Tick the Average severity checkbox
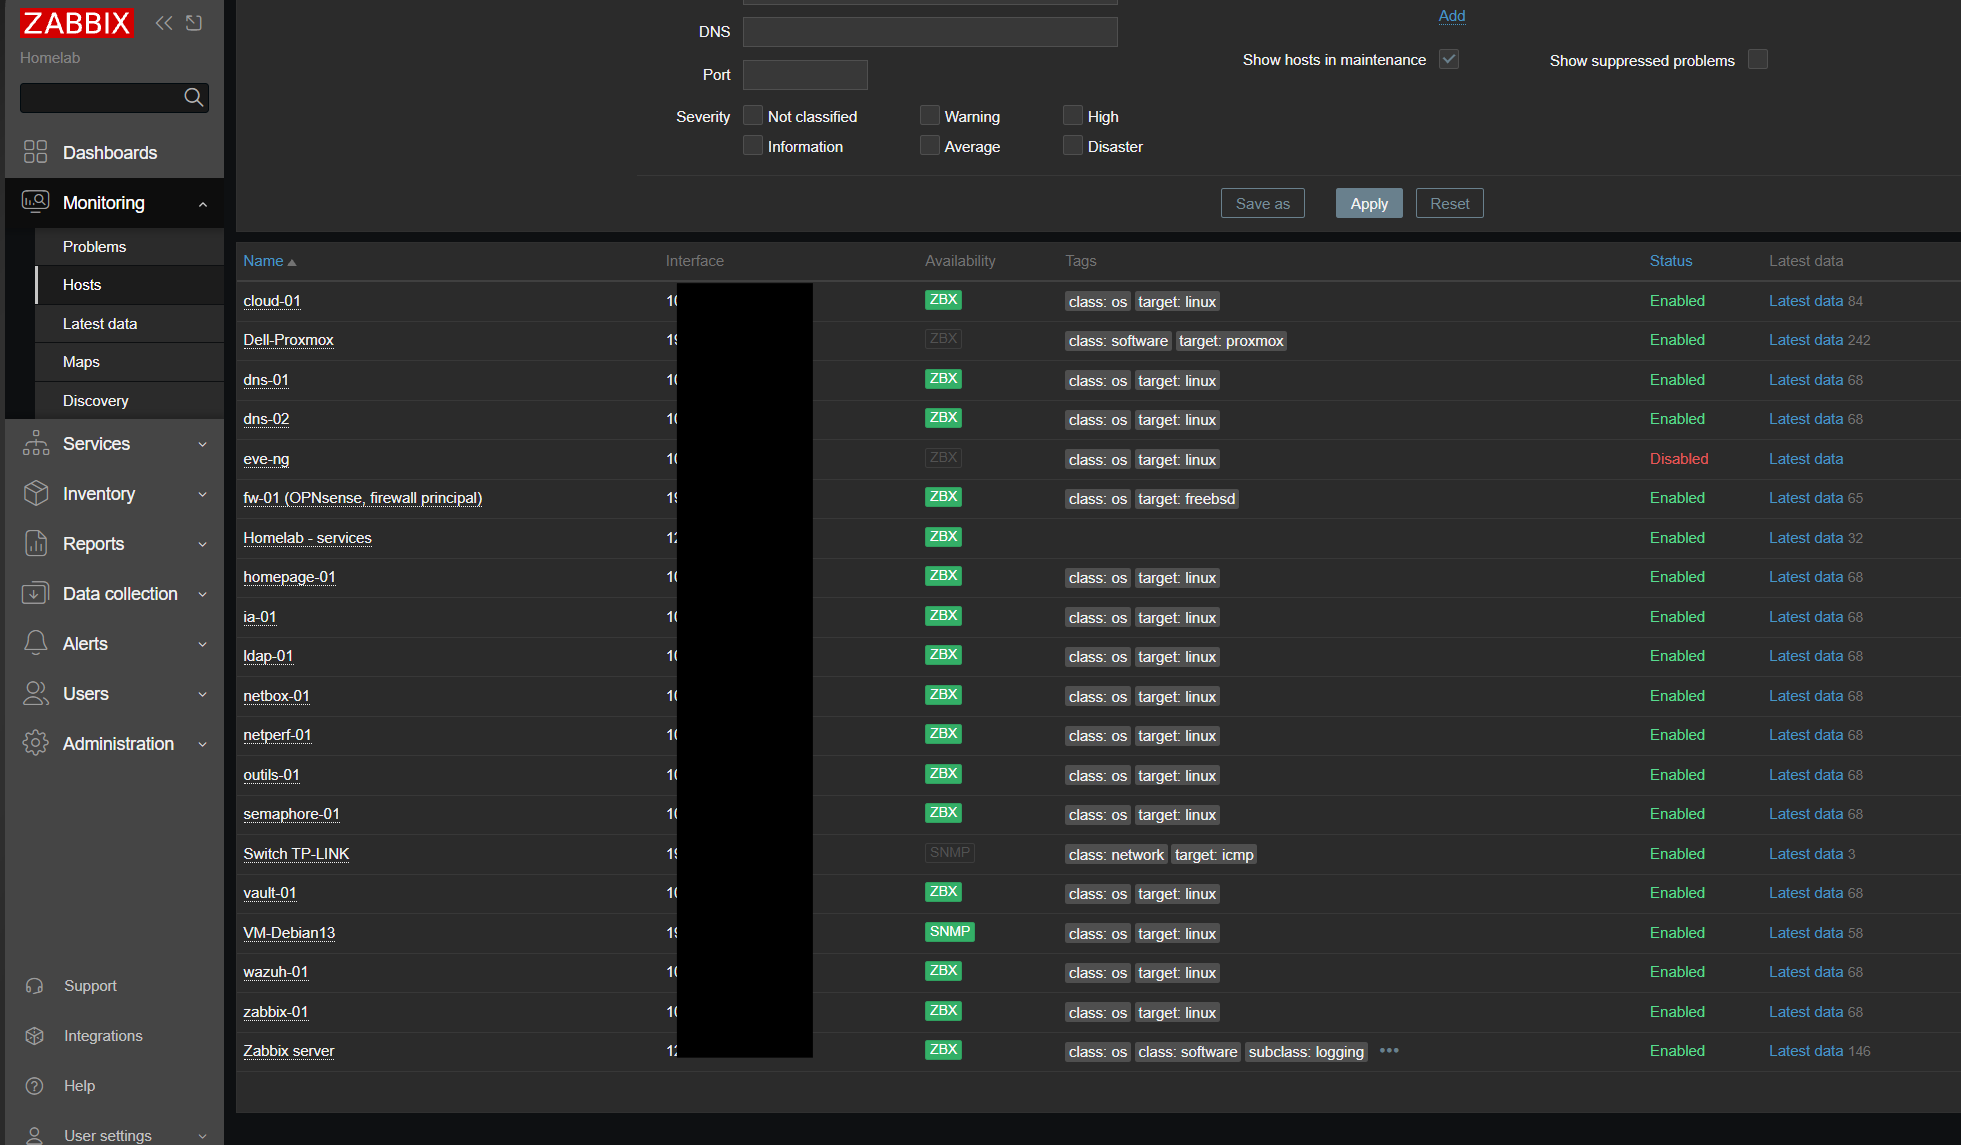The image size is (1961, 1145). tap(930, 146)
